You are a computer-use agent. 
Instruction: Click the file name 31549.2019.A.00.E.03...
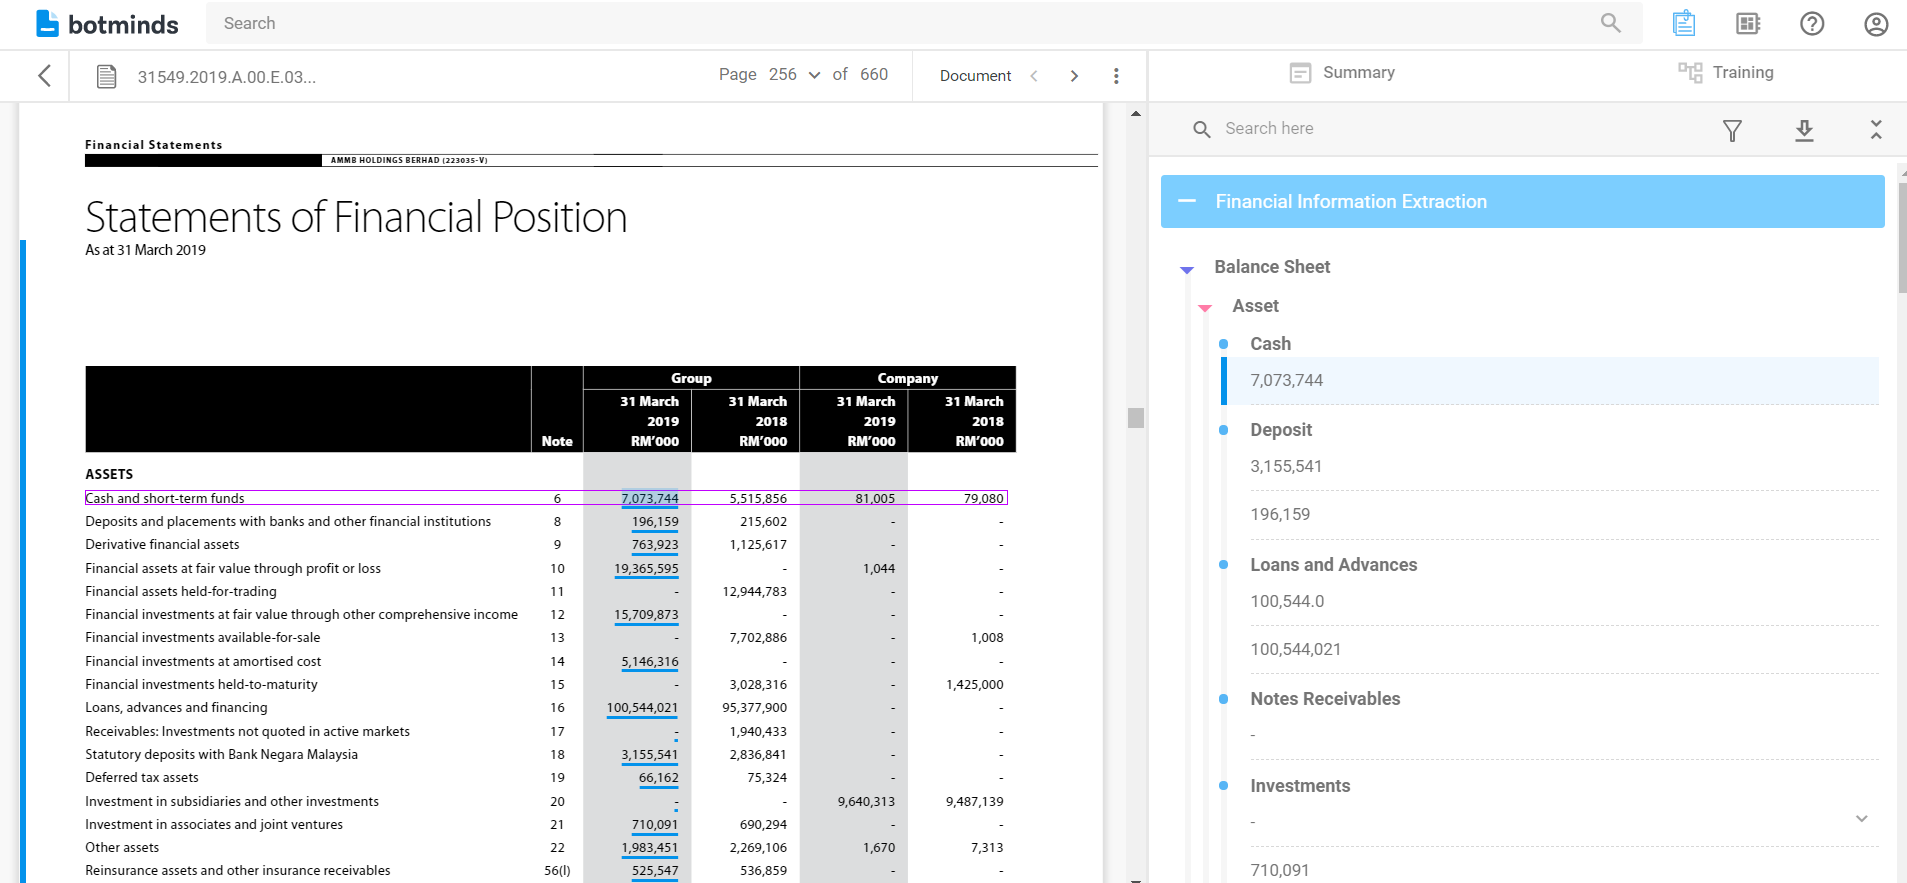pyautogui.click(x=227, y=77)
